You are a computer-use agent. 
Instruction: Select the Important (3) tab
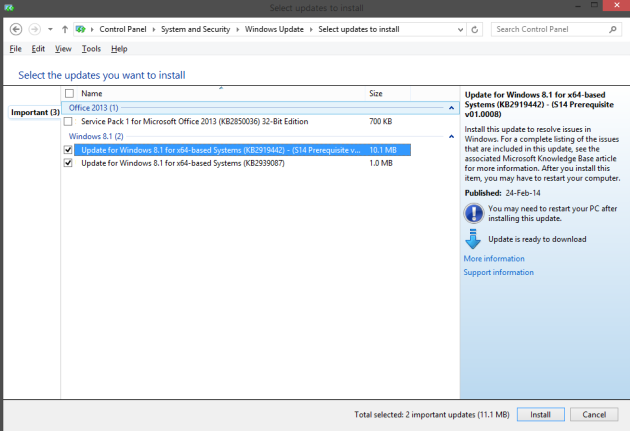coord(35,112)
